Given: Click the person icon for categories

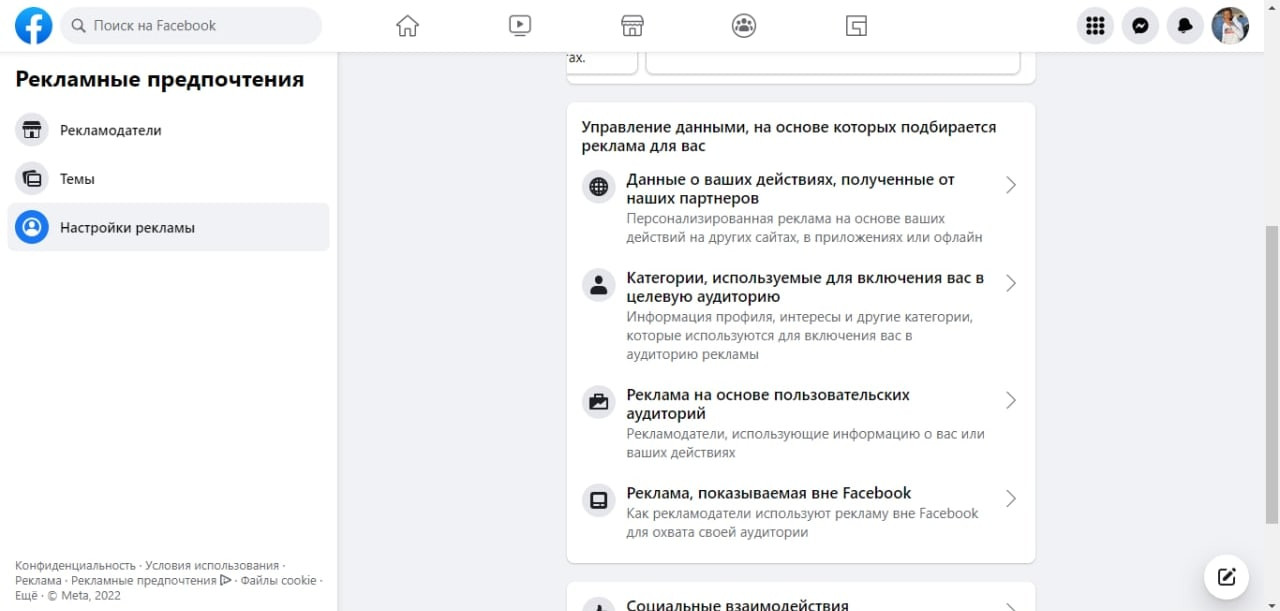Looking at the screenshot, I should click(x=599, y=285).
